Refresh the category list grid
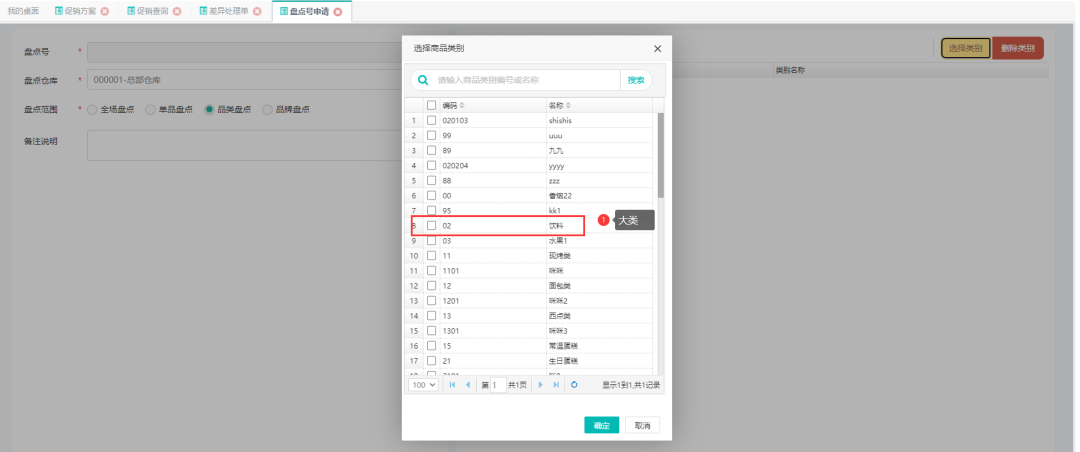Screen dimensions: 1080x452 click(574, 384)
